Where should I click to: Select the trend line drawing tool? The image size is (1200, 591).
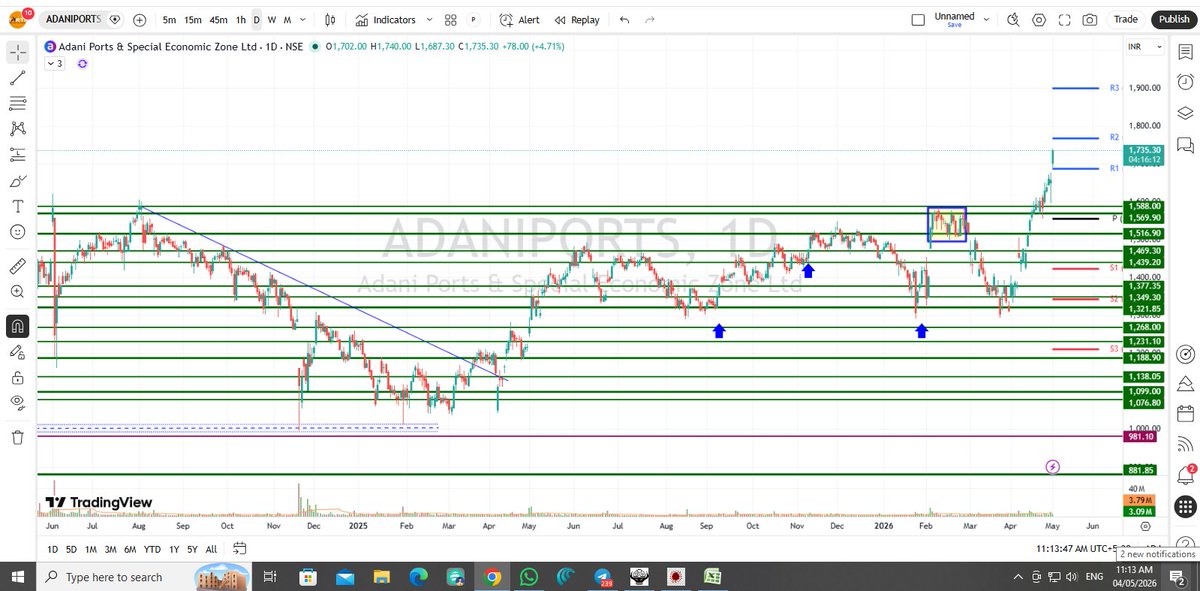pyautogui.click(x=18, y=77)
